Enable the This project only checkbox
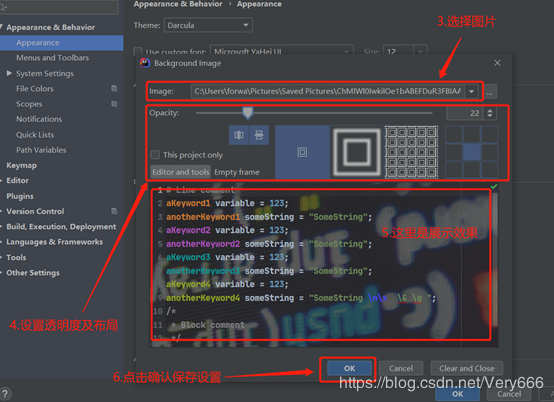Image resolution: width=554 pixels, height=402 pixels. (155, 155)
